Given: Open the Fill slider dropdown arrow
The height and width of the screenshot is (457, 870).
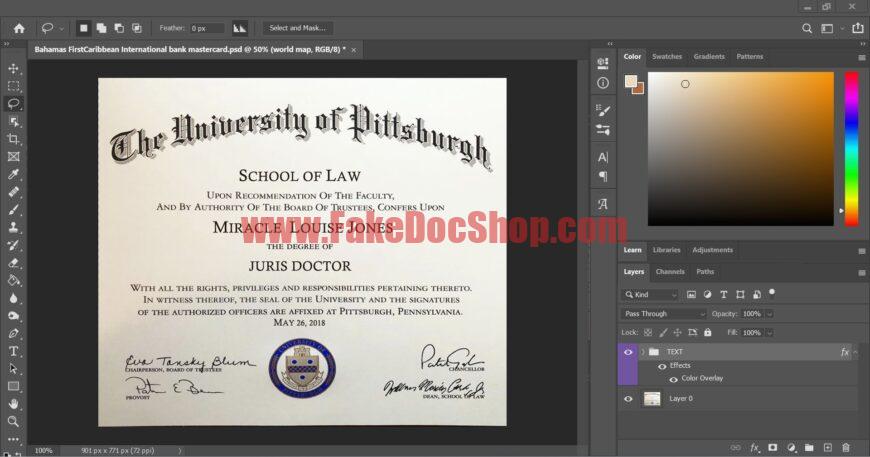Looking at the screenshot, I should 770,333.
